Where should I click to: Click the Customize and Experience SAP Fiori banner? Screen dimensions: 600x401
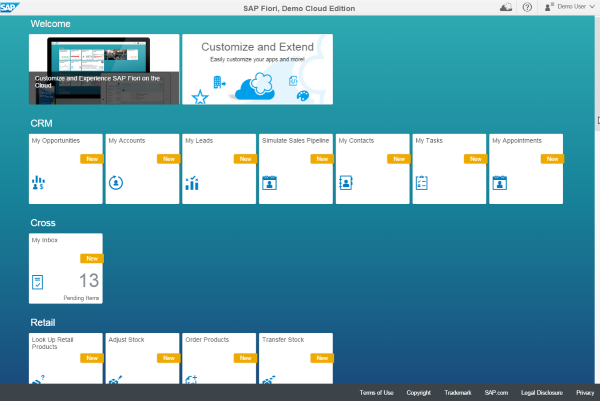[x=104, y=69]
